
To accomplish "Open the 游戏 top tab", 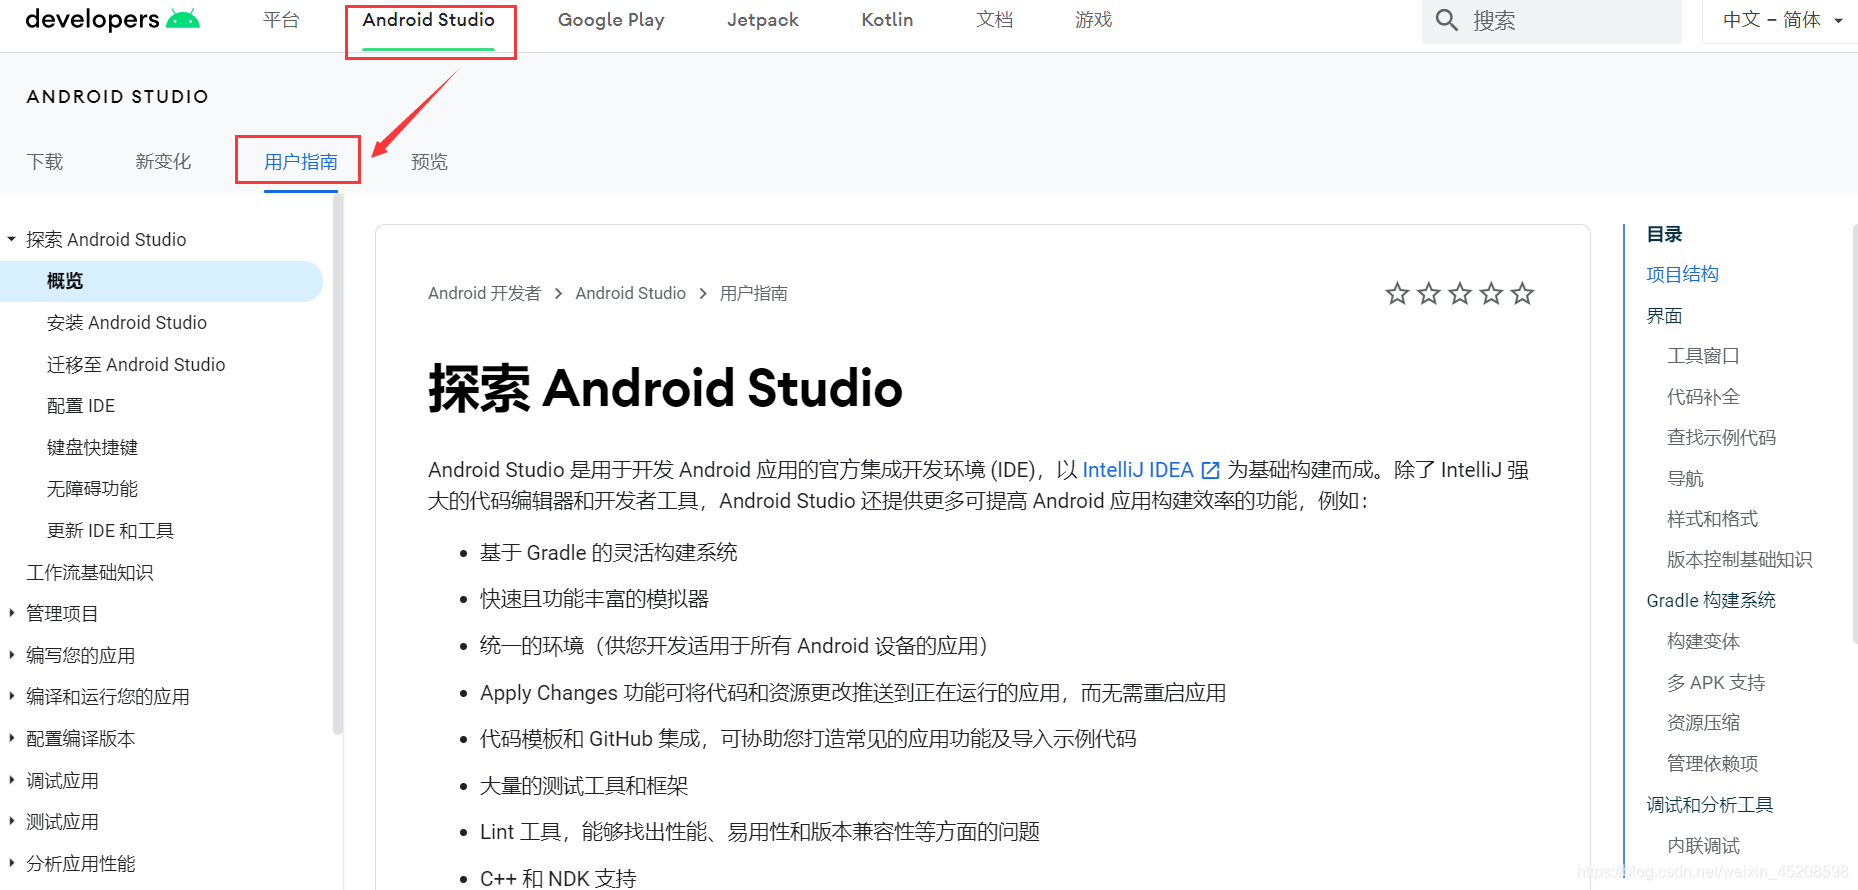I will (x=1093, y=20).
